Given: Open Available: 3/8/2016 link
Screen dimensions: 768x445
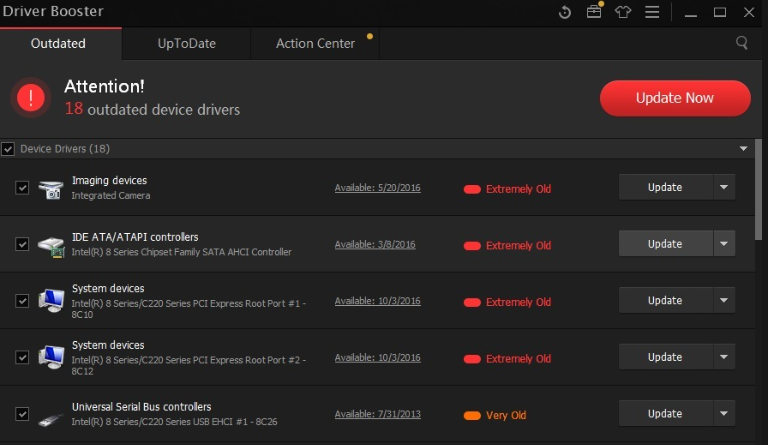Looking at the screenshot, I should pyautogui.click(x=375, y=244).
